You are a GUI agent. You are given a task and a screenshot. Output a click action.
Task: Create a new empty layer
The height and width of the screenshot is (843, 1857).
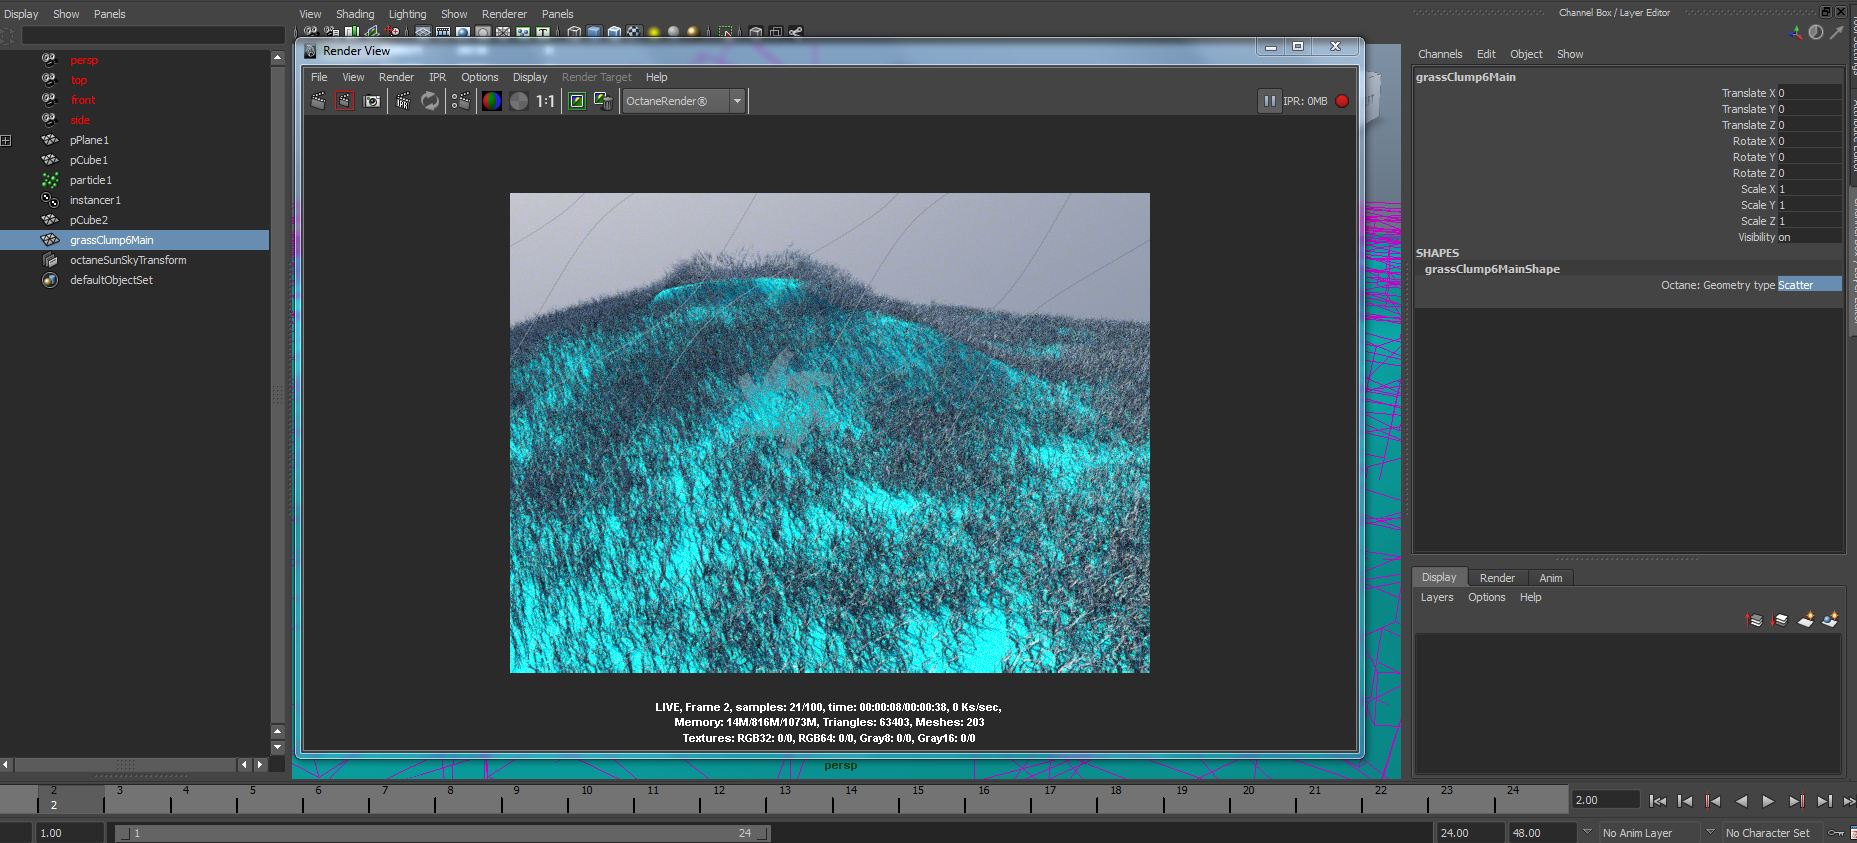click(1806, 620)
